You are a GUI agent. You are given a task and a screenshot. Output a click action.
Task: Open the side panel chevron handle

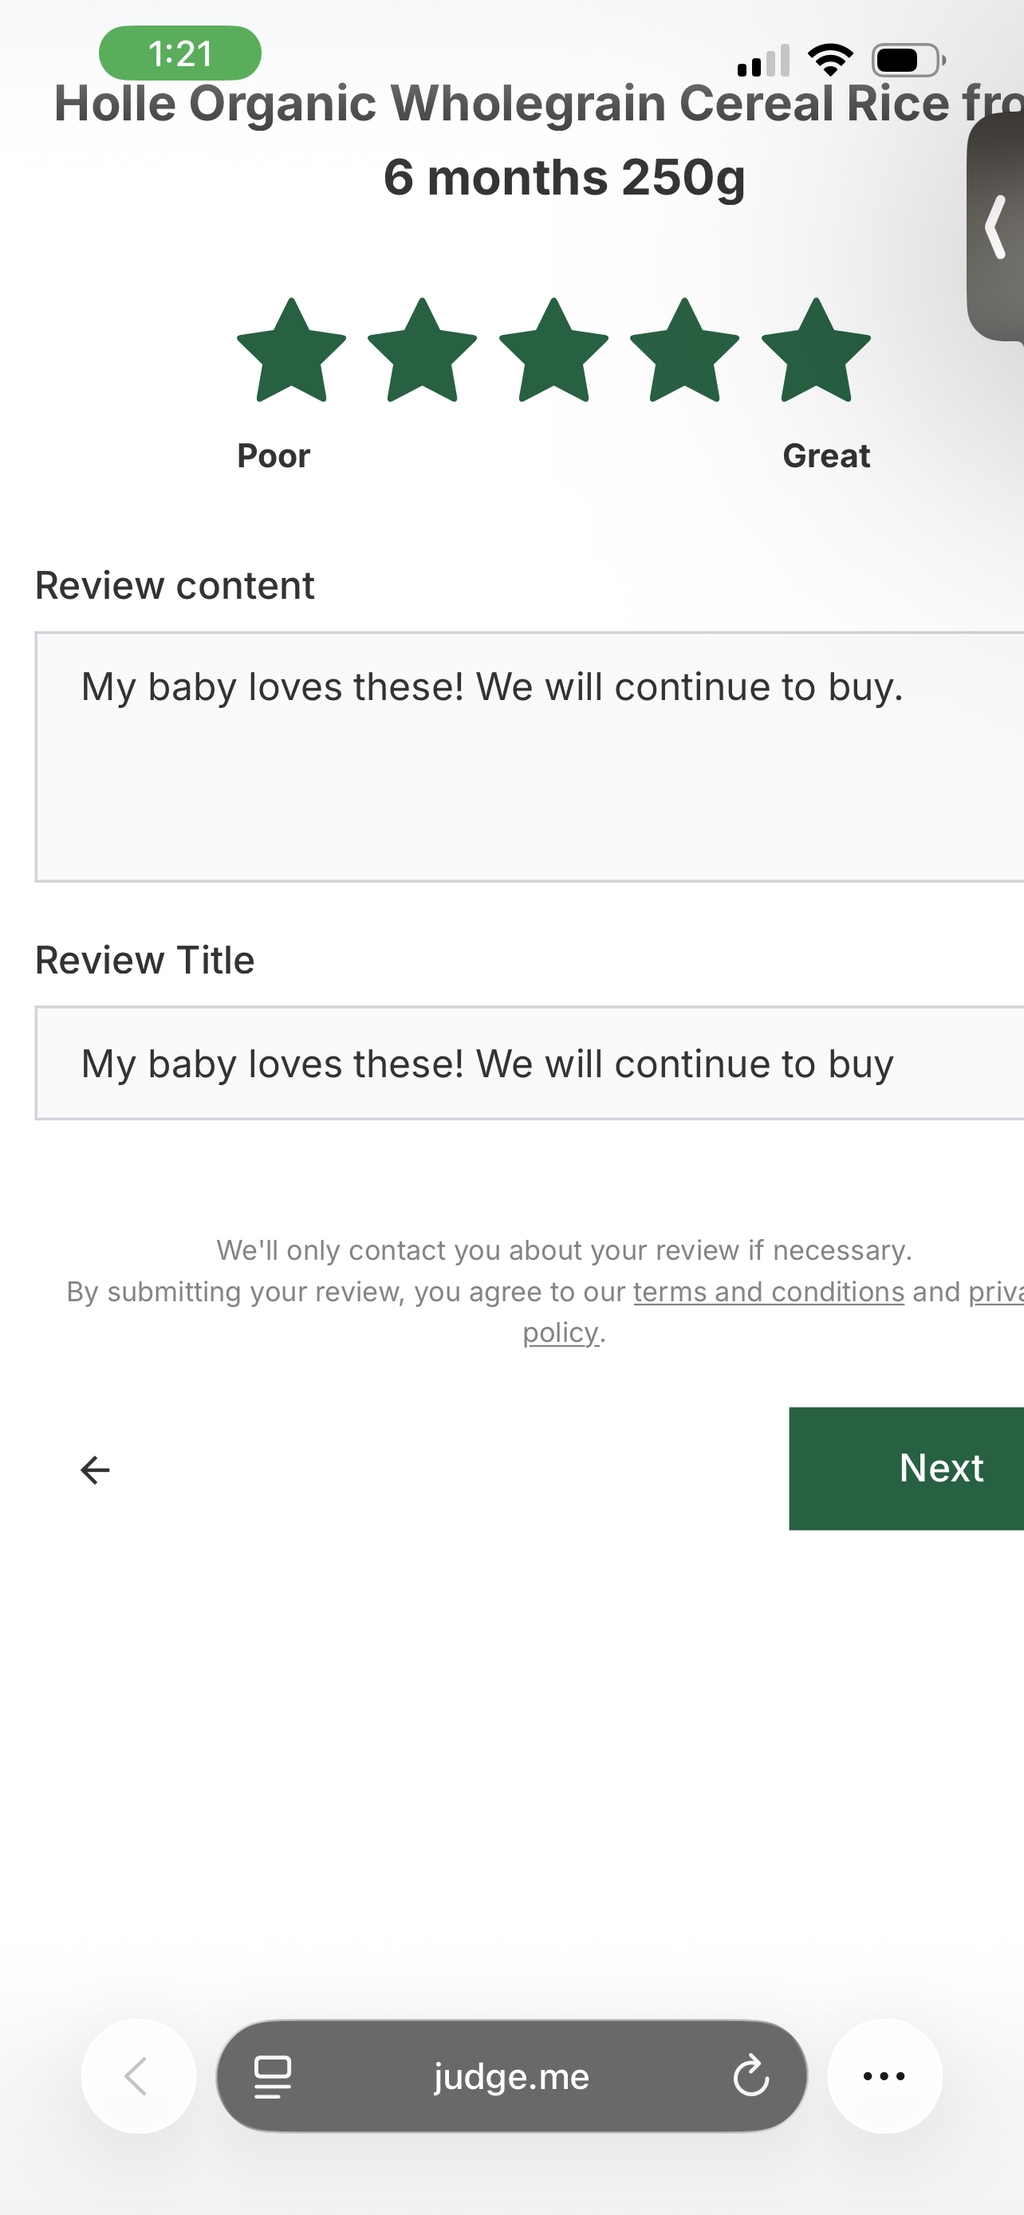click(996, 227)
